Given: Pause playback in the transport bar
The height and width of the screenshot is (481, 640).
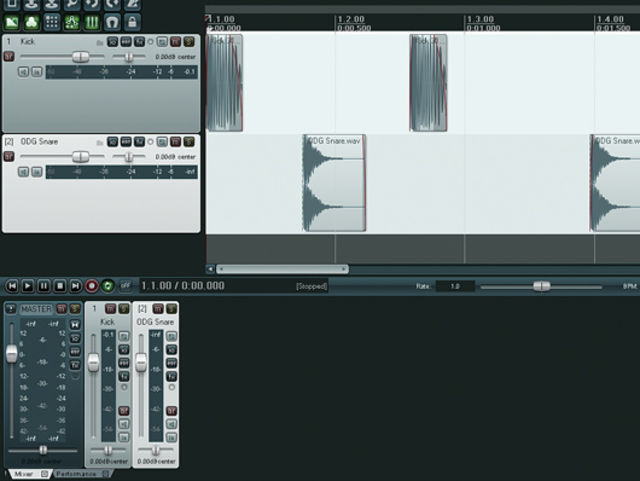Looking at the screenshot, I should [44, 286].
